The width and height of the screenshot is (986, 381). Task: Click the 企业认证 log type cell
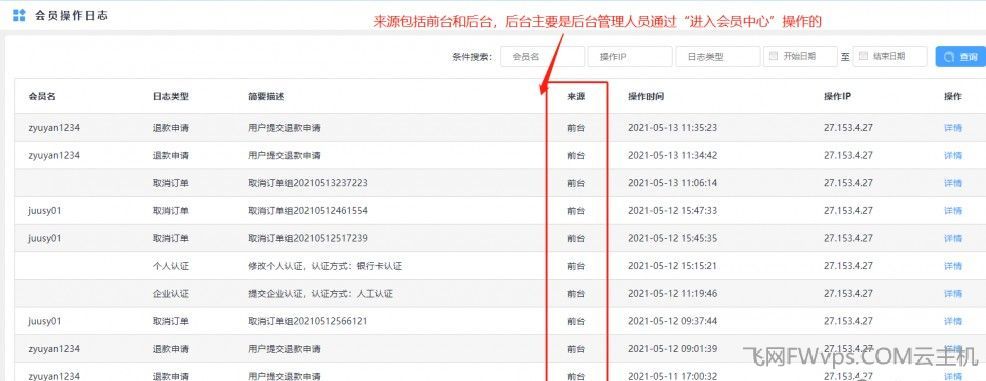point(170,294)
